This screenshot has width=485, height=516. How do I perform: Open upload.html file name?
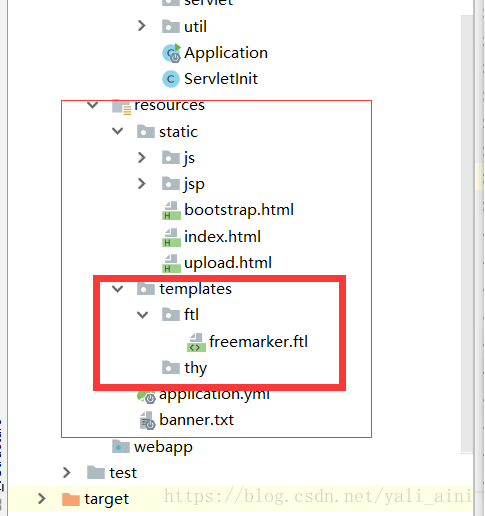point(228,263)
